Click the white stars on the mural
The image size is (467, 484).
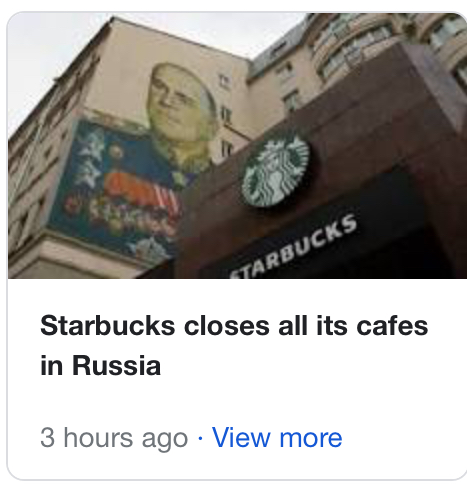[x=90, y=157]
